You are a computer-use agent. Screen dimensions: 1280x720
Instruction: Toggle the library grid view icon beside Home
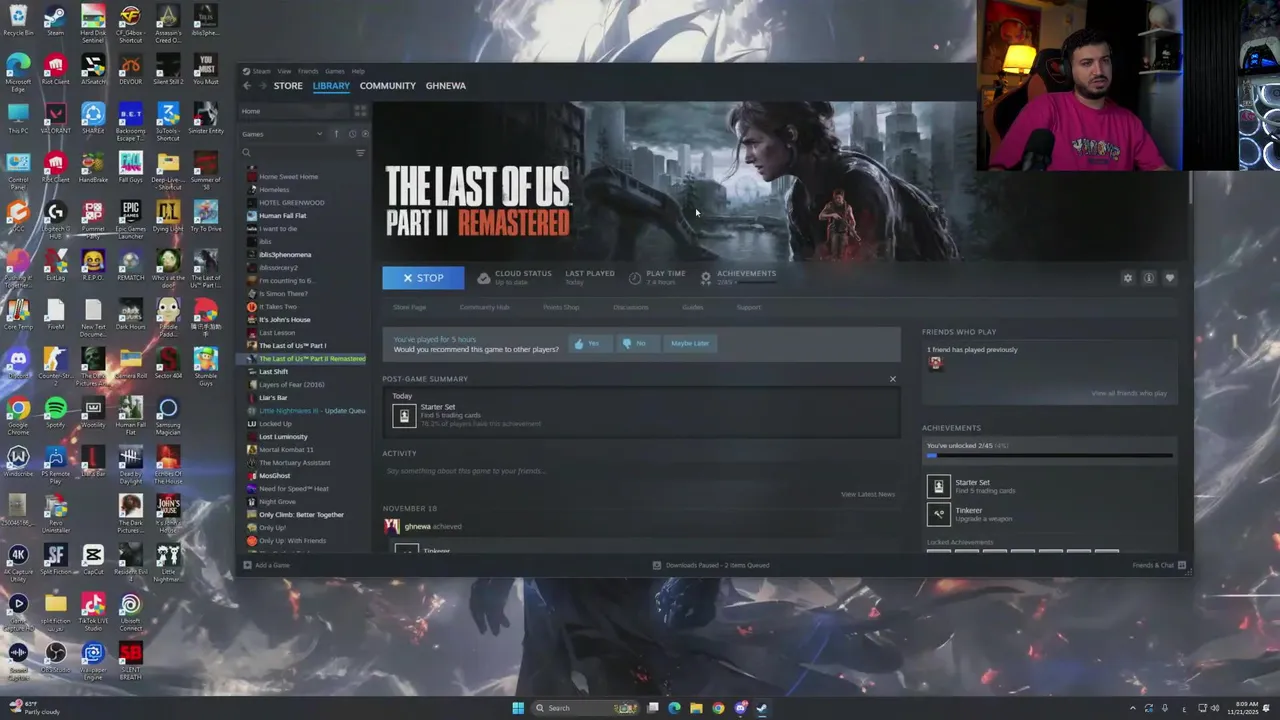(360, 111)
